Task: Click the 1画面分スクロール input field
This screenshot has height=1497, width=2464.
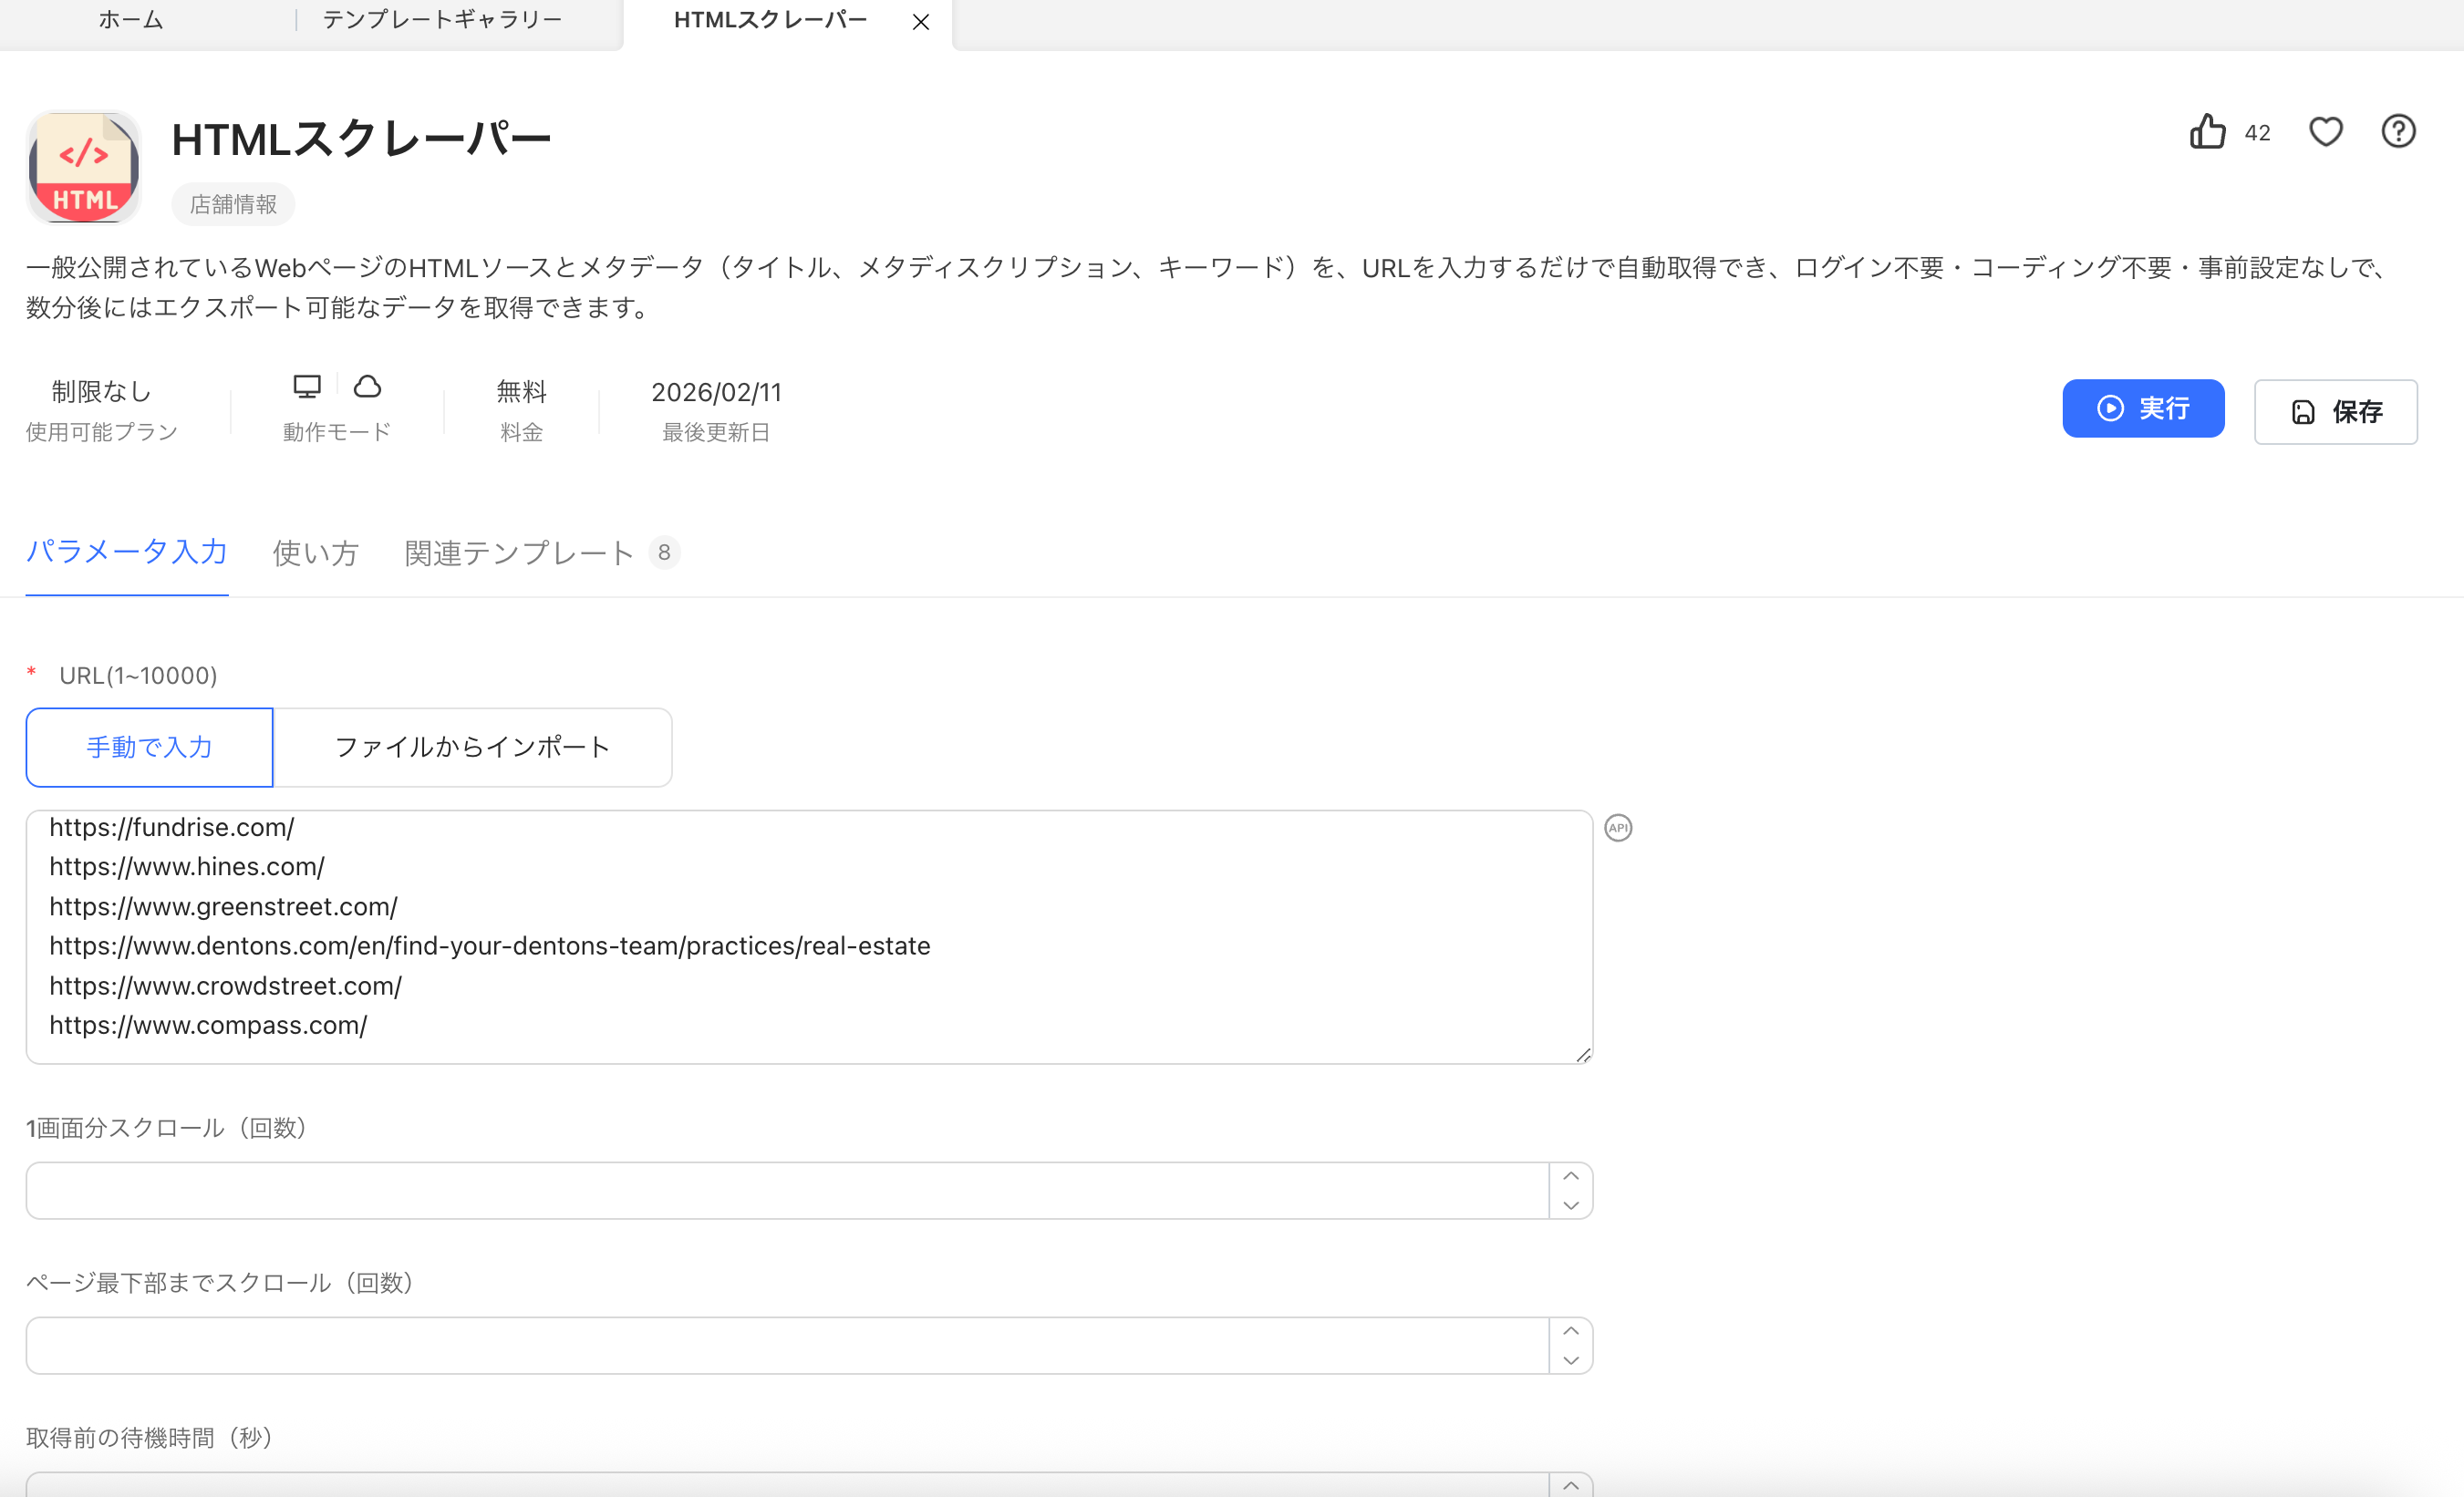Action: (x=787, y=1190)
